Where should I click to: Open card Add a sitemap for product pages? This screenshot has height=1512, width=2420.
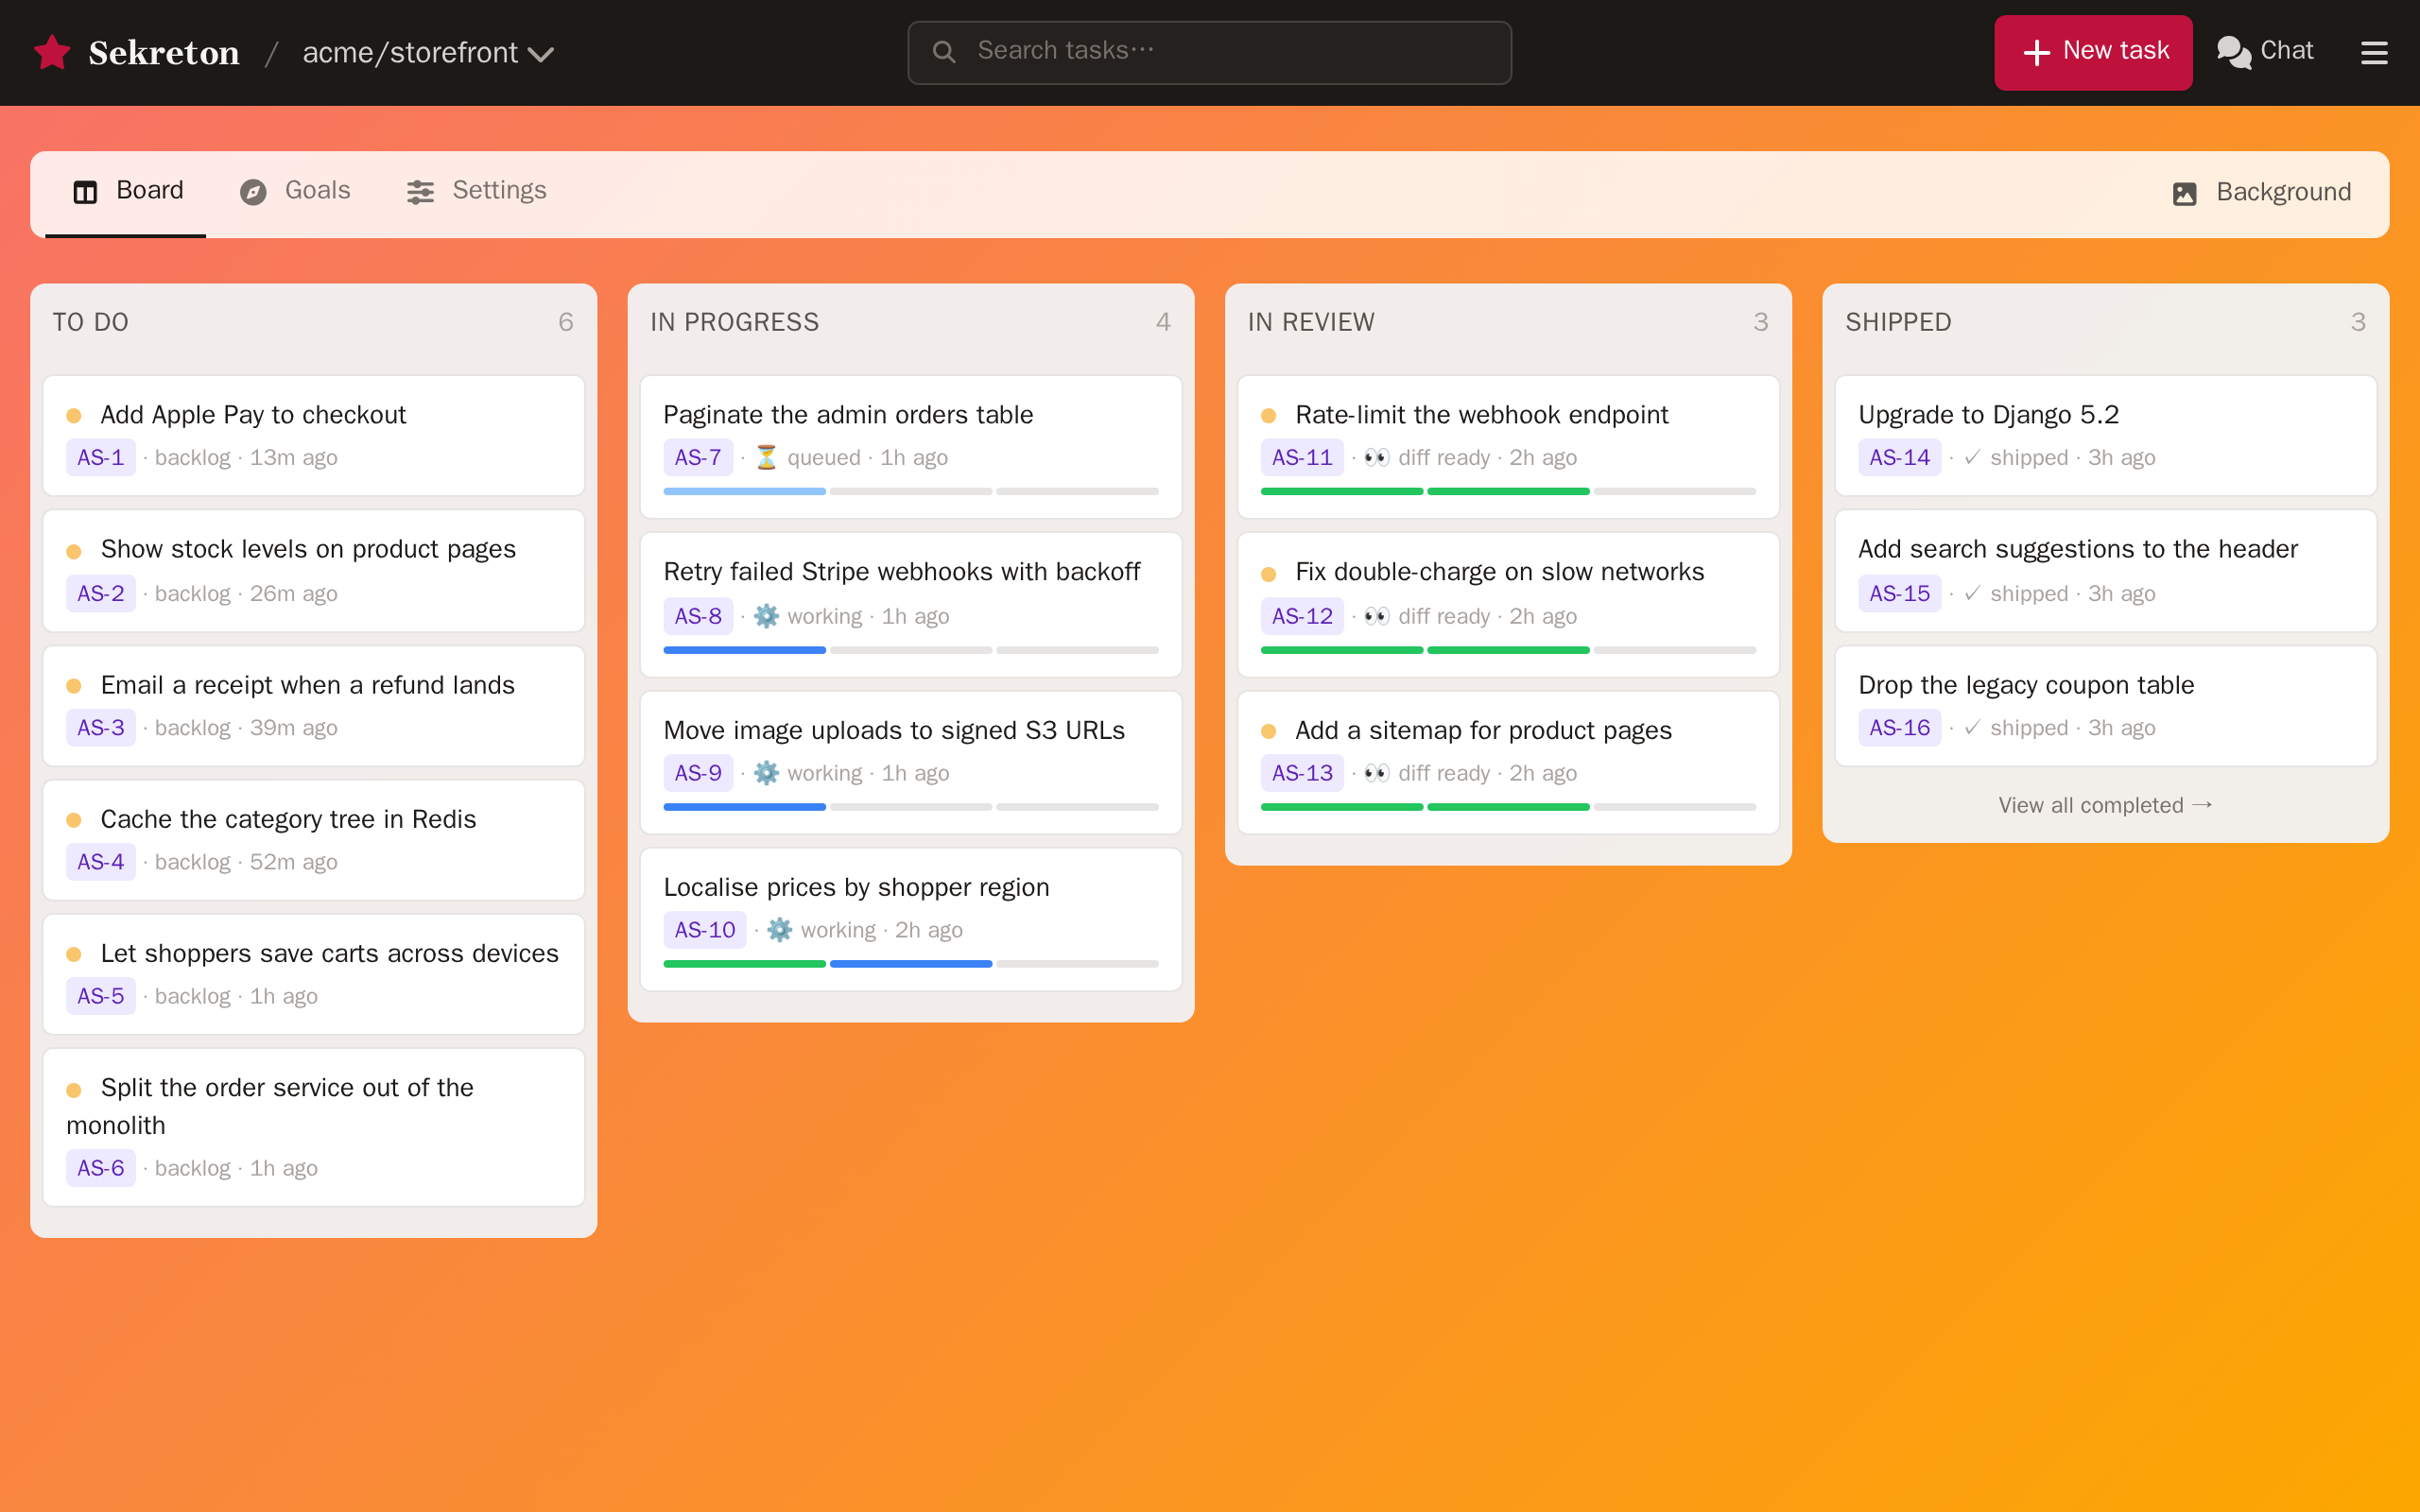(1508, 763)
